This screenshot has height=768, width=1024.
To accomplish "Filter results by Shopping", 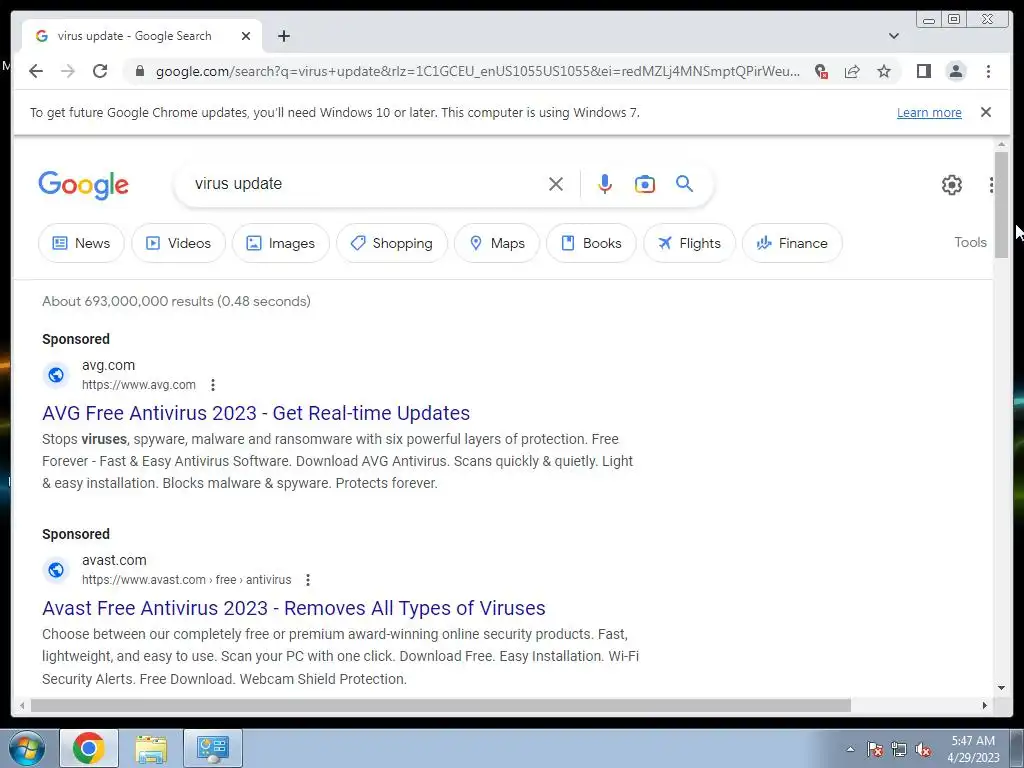I will coord(392,243).
